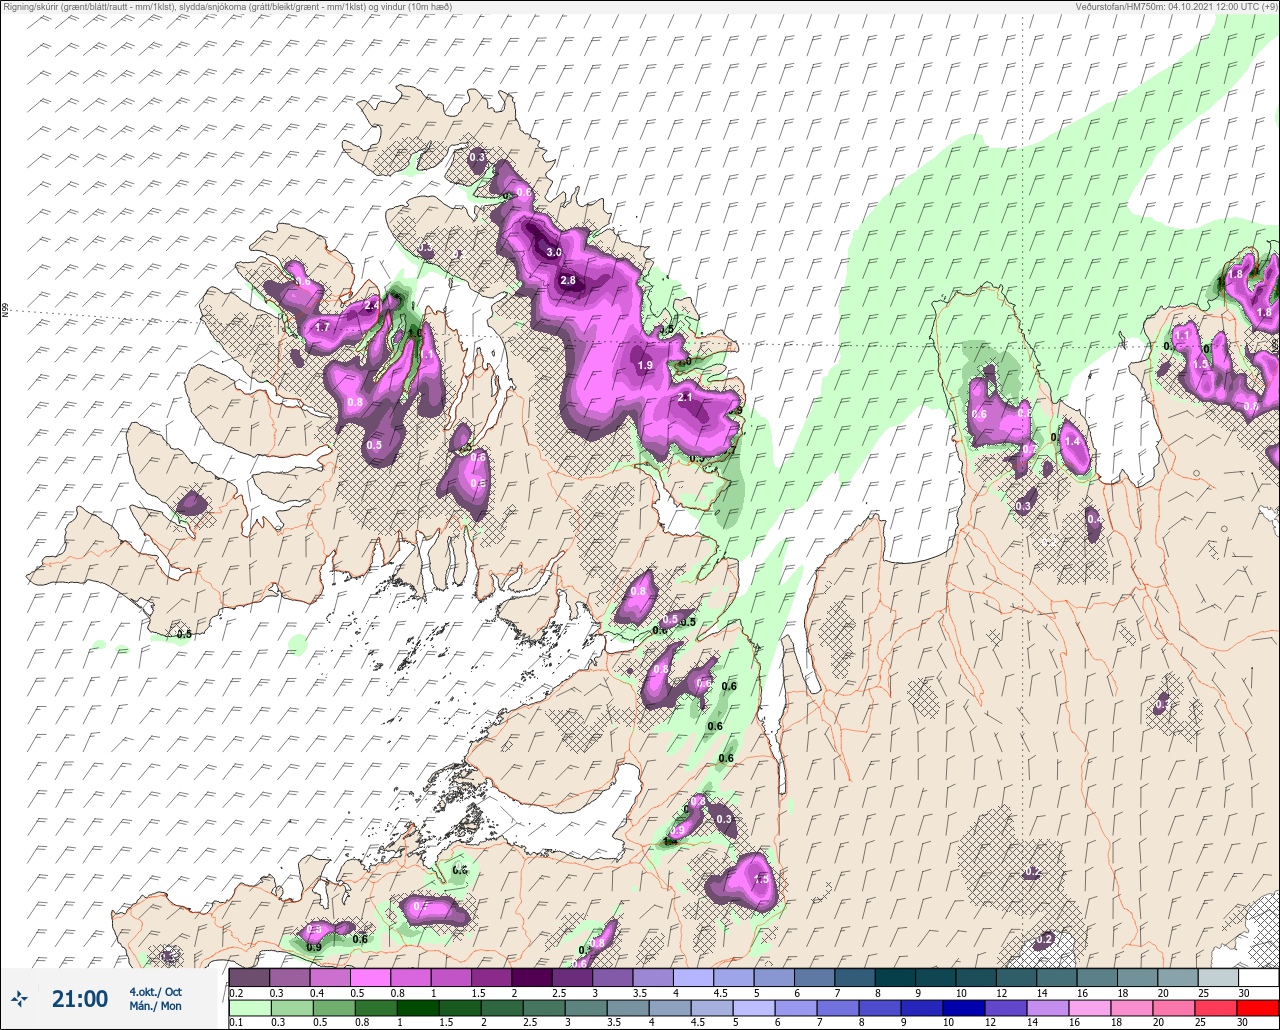Click the top-row legend label 0.2
This screenshot has width=1280, height=1030.
point(236,993)
